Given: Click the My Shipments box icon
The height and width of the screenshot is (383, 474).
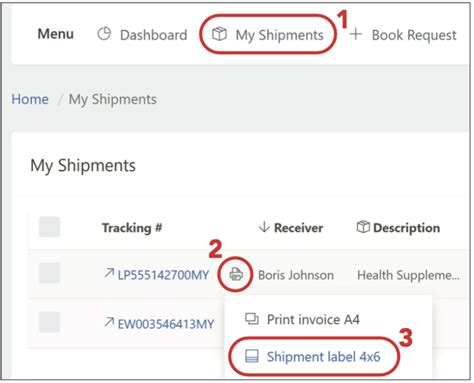Looking at the screenshot, I should [219, 34].
